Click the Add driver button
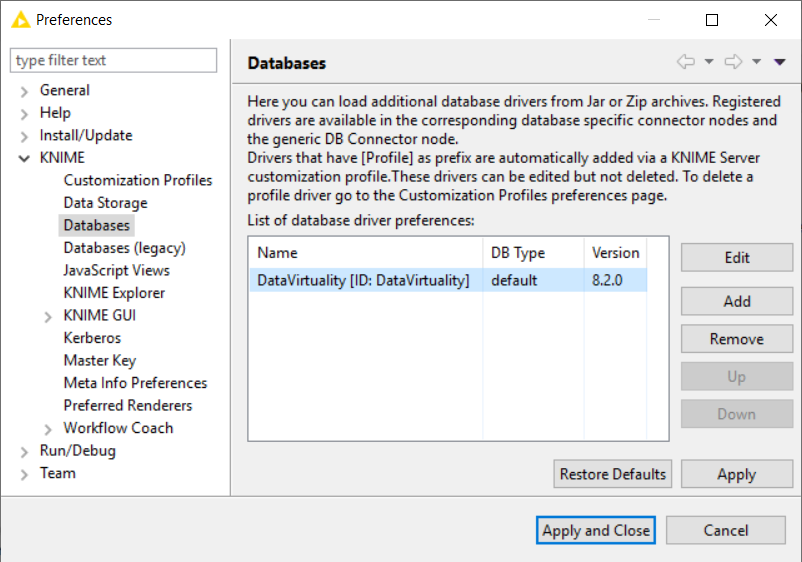The height and width of the screenshot is (562, 802). pos(737,301)
